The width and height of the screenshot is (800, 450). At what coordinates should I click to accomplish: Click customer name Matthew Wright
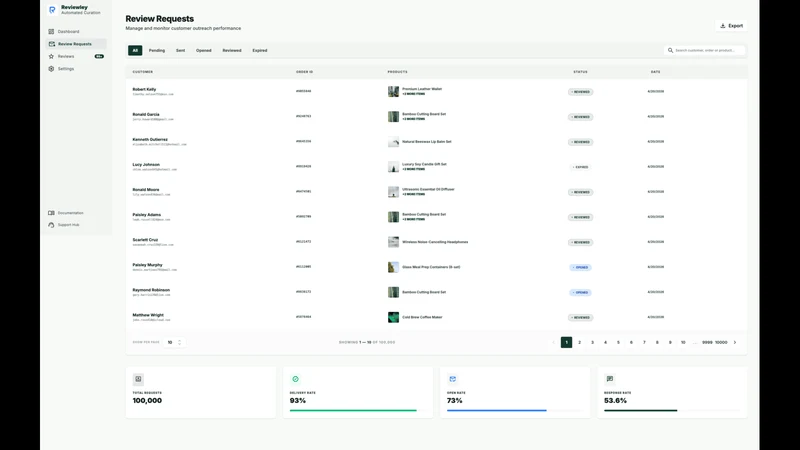[x=148, y=315]
